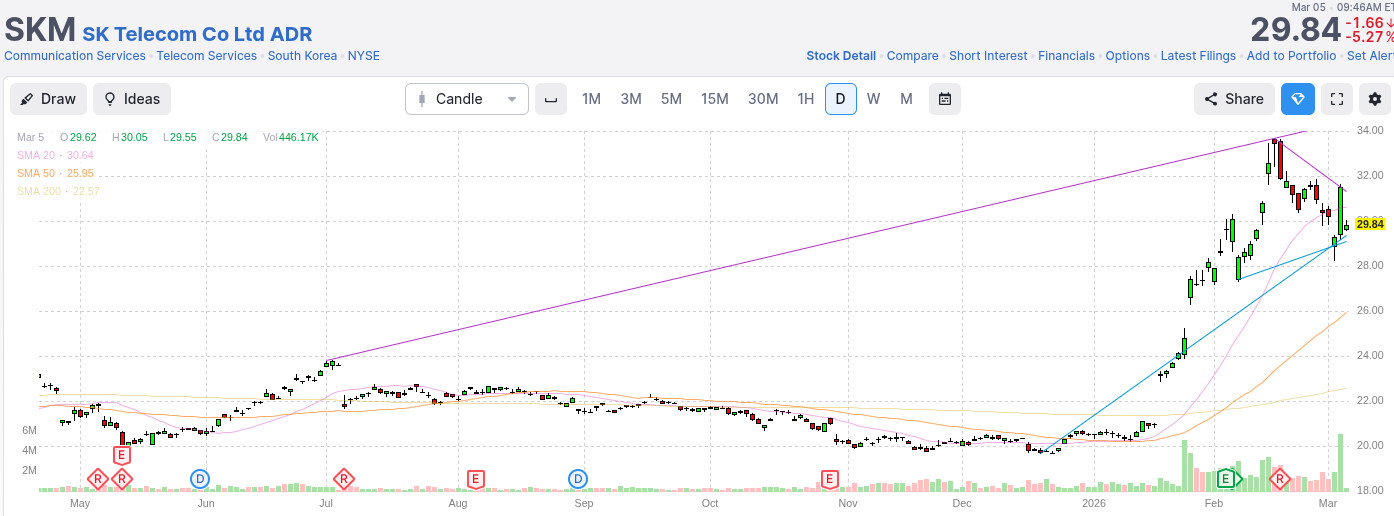Click the blue diamond elite icon
The image size is (1394, 516).
(x=1298, y=99)
